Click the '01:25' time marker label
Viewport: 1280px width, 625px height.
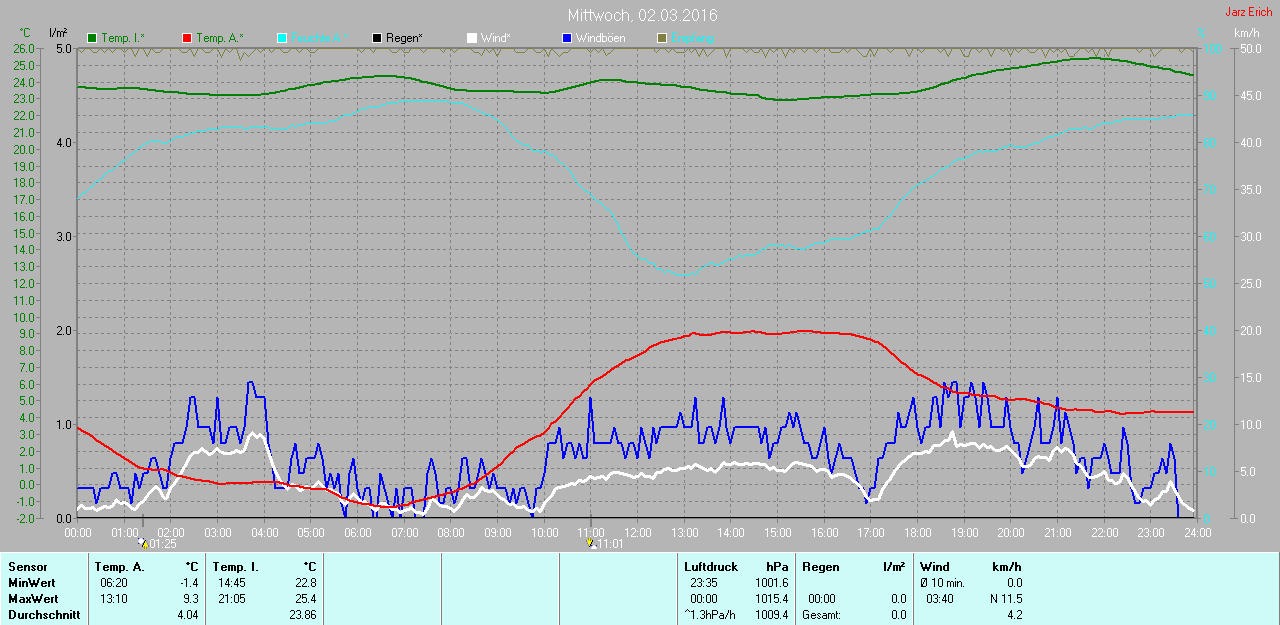point(163,544)
